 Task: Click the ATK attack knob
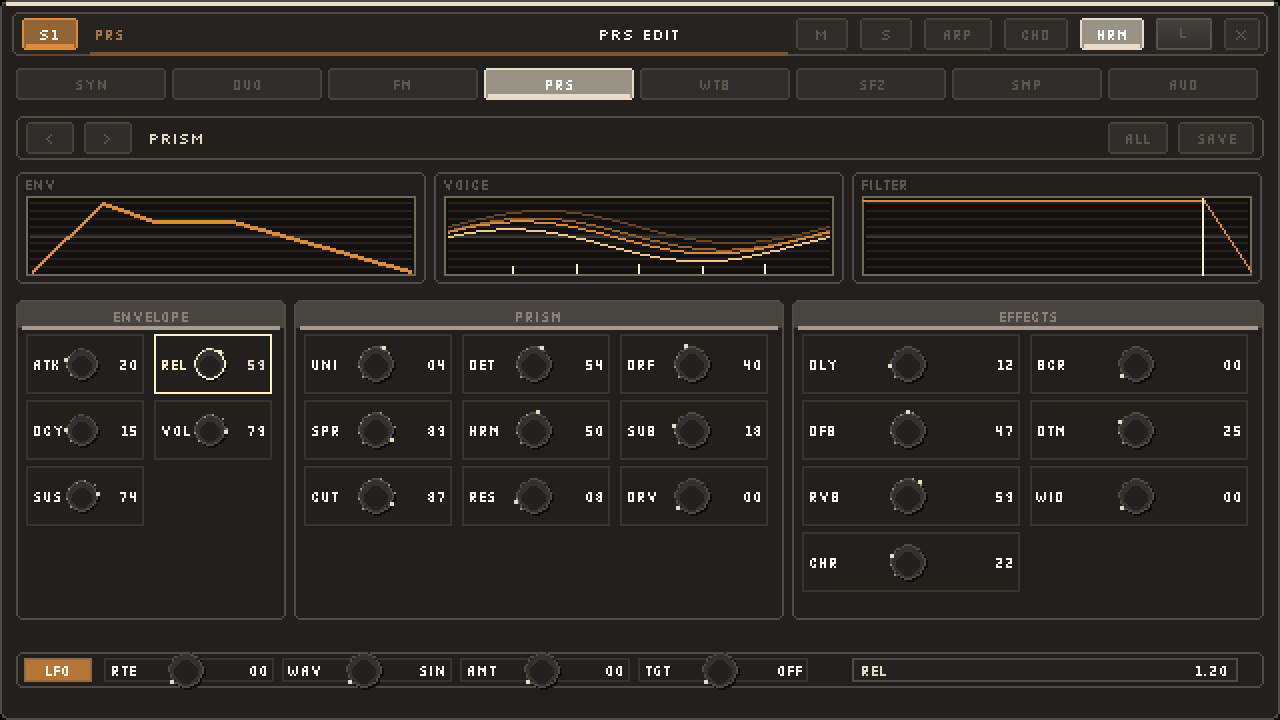tap(82, 365)
